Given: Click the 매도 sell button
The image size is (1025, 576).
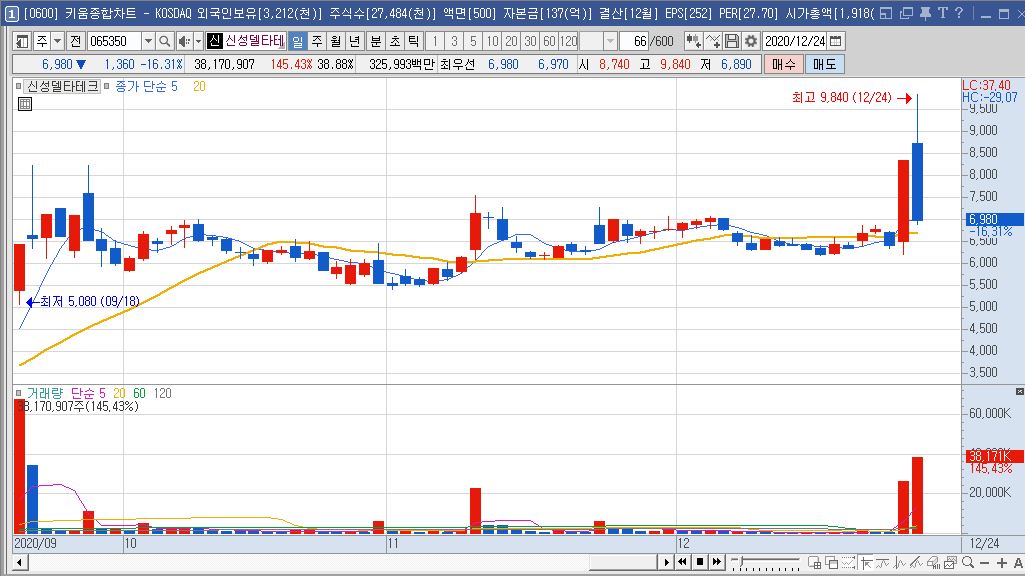Looking at the screenshot, I should point(824,64).
